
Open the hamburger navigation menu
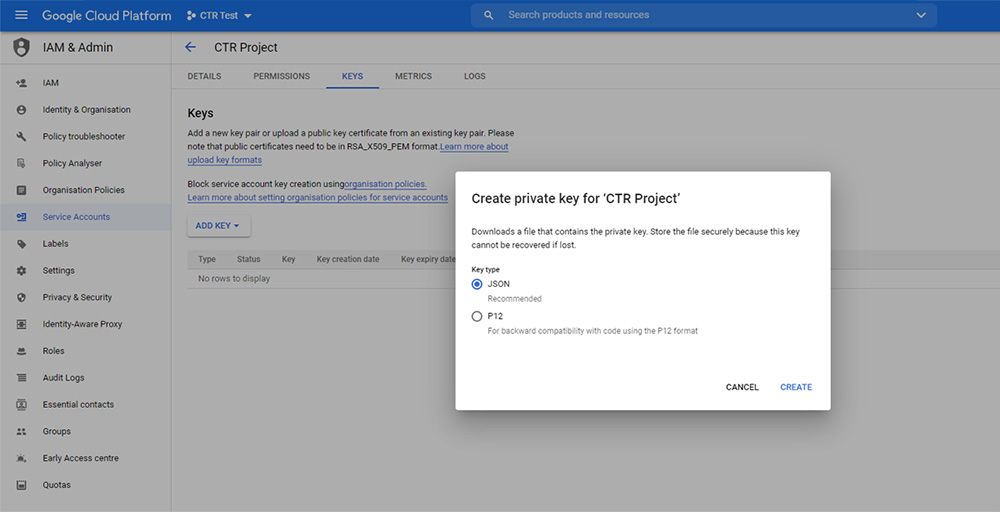point(21,15)
